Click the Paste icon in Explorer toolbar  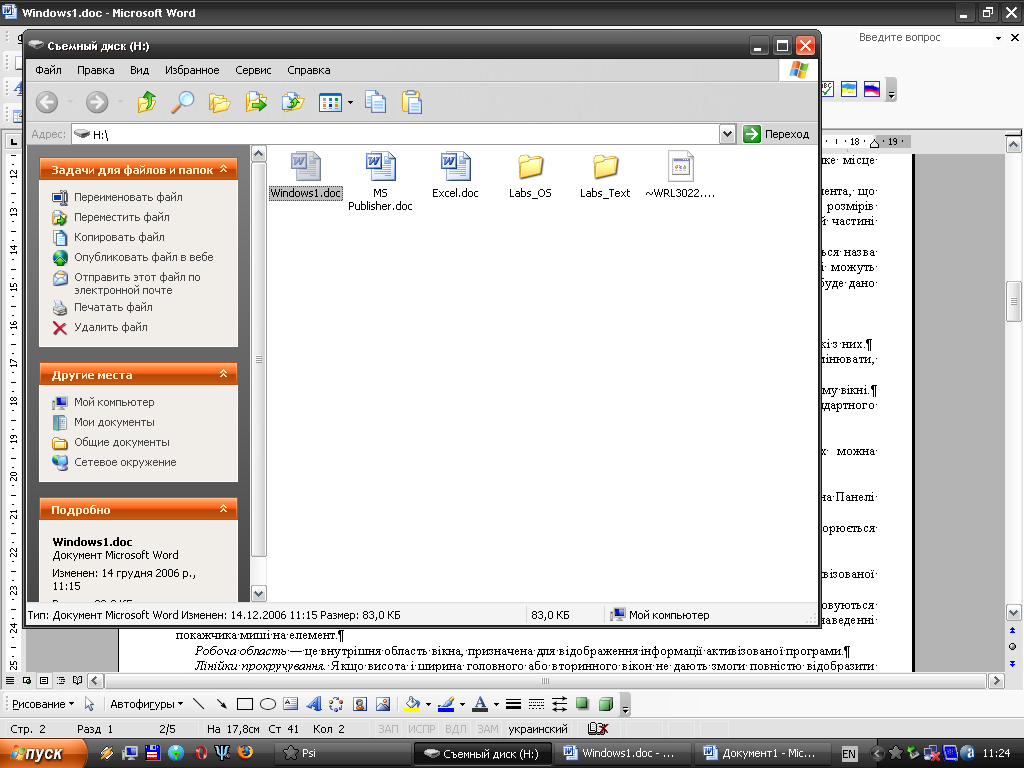pos(412,102)
